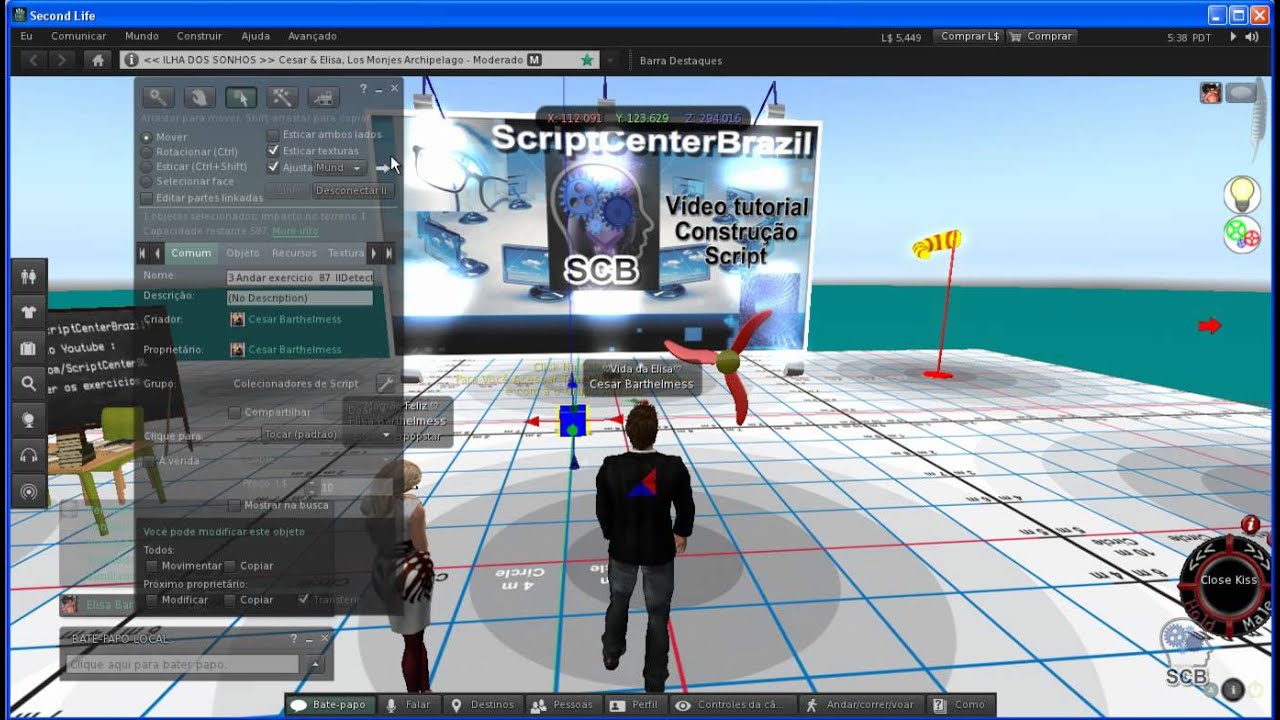Image resolution: width=1280 pixels, height=720 pixels.
Task: Uncheck Esticar texturas checkbox
Action: click(273, 151)
